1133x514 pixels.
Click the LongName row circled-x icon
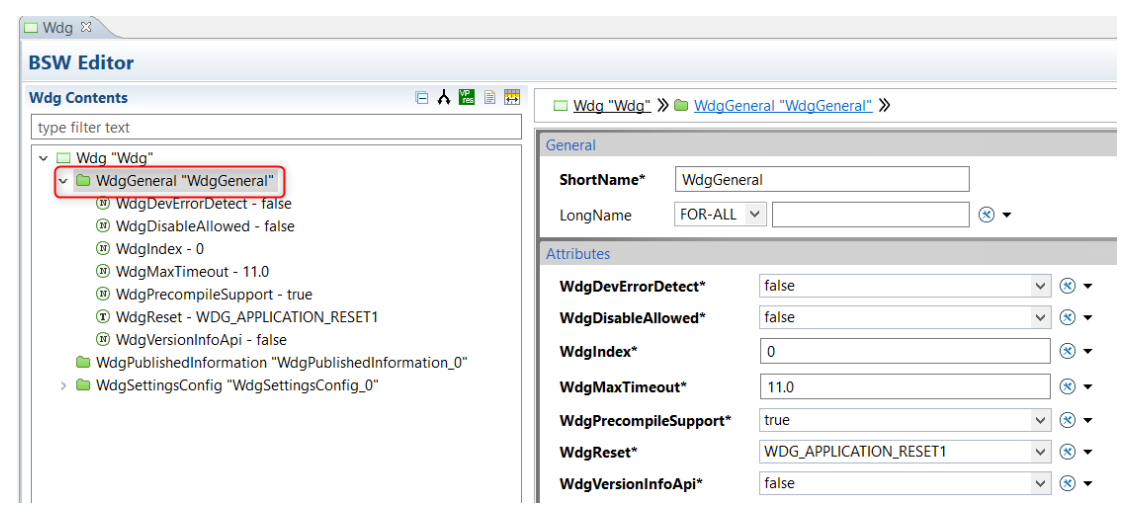point(986,215)
